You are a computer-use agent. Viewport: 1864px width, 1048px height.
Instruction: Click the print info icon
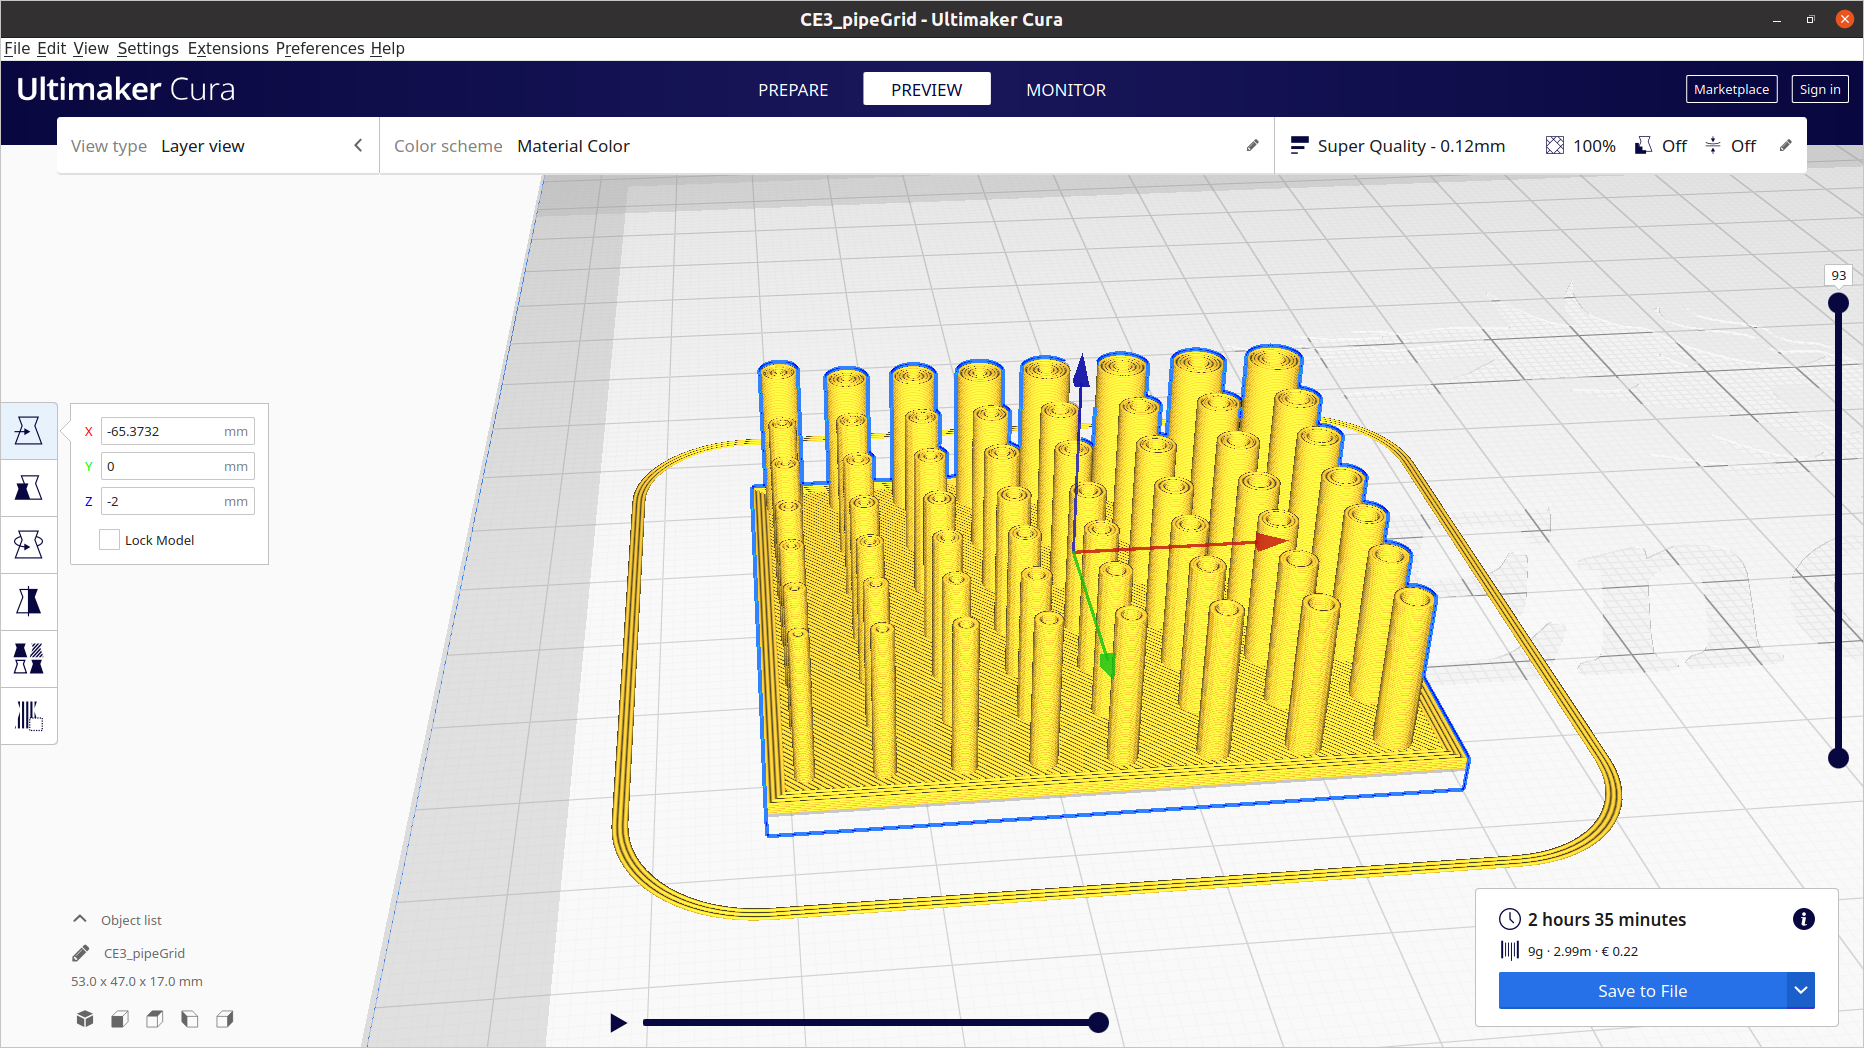point(1803,919)
